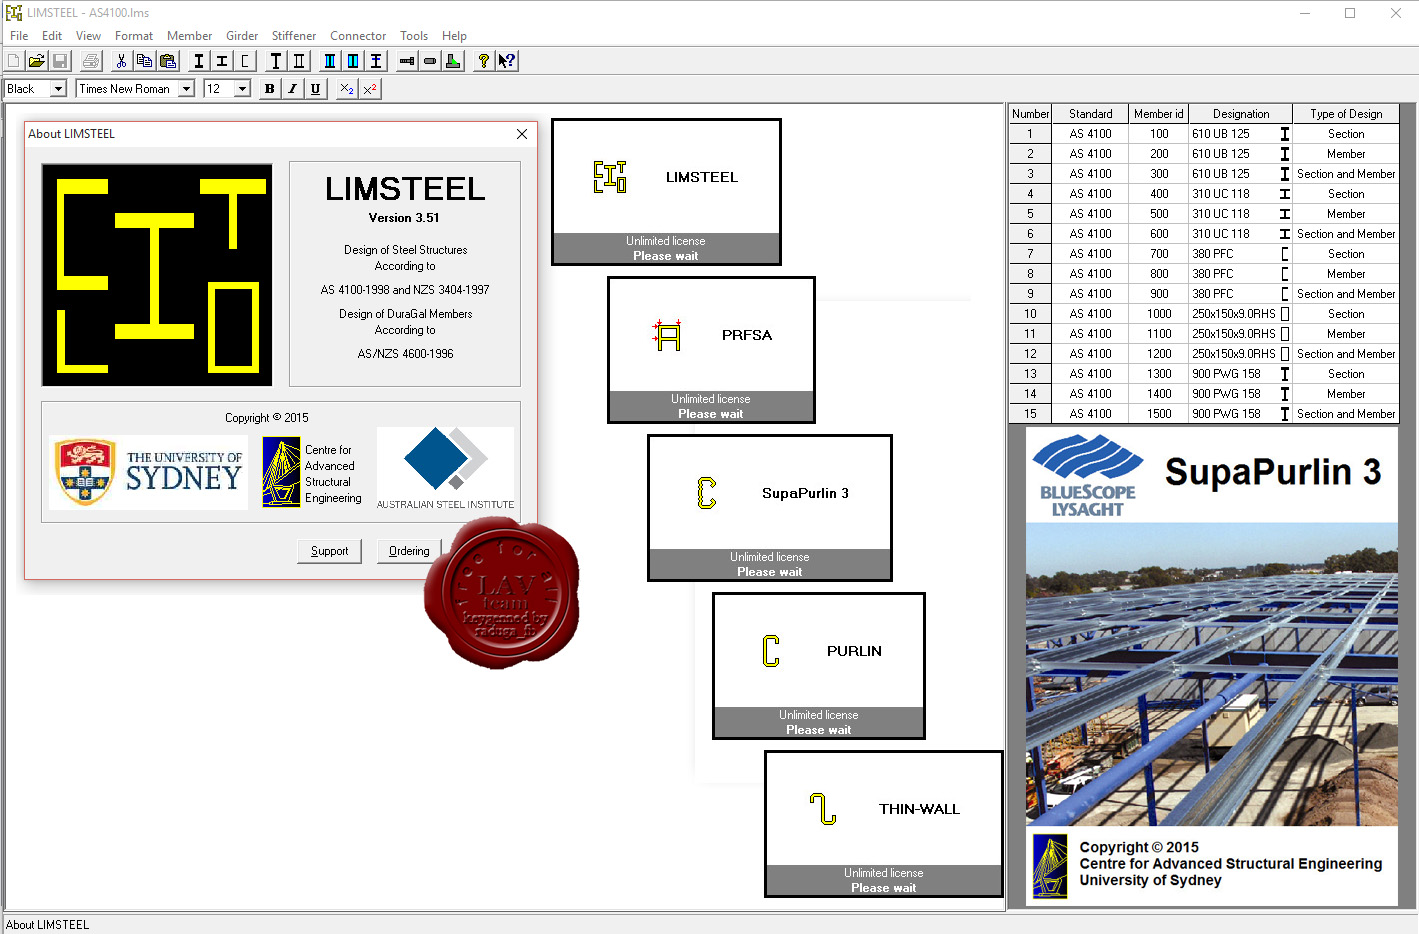Click the University of Sydney logo
This screenshot has height=934, width=1419.
click(148, 472)
